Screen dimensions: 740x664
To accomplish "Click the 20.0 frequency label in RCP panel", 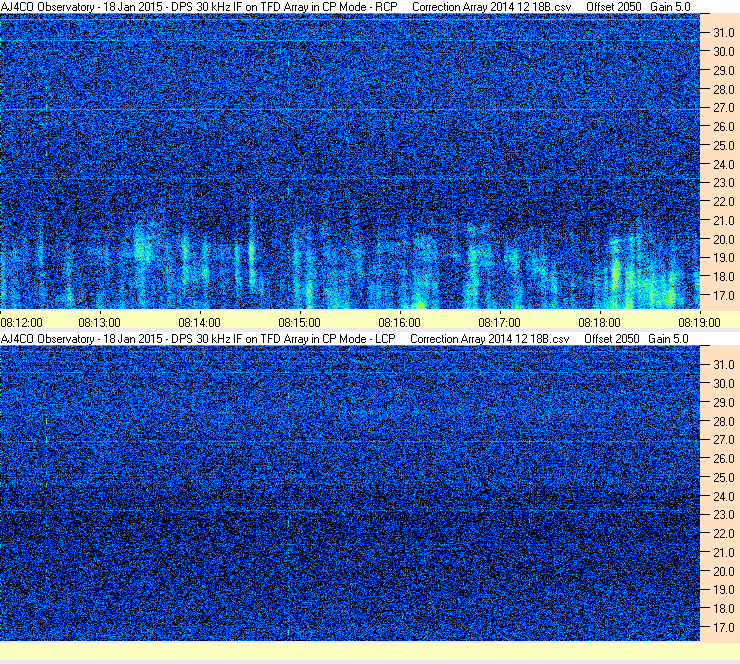I will (724, 239).
